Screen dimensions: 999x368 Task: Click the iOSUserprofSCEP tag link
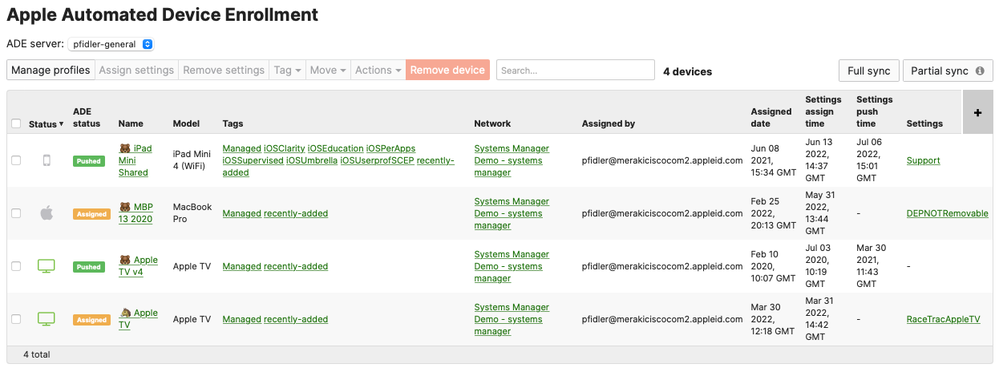(x=377, y=160)
